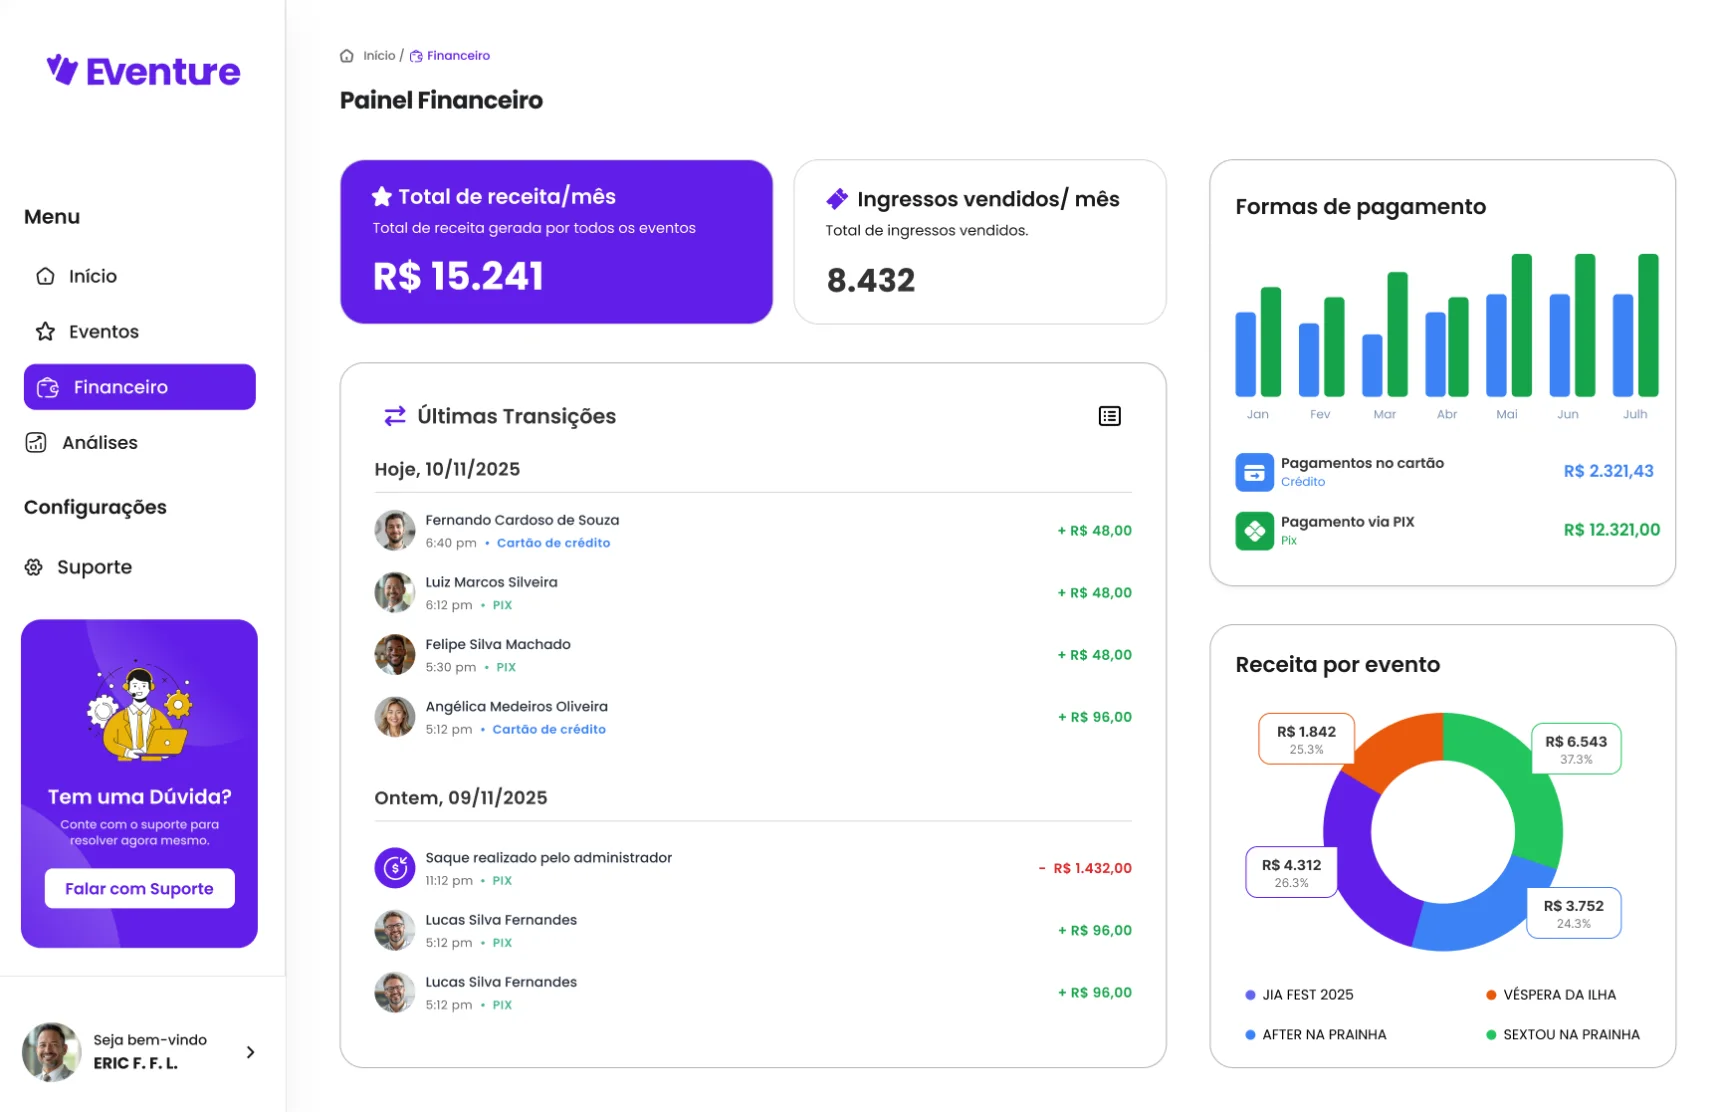Select the Financeiro menu item

tap(139, 387)
